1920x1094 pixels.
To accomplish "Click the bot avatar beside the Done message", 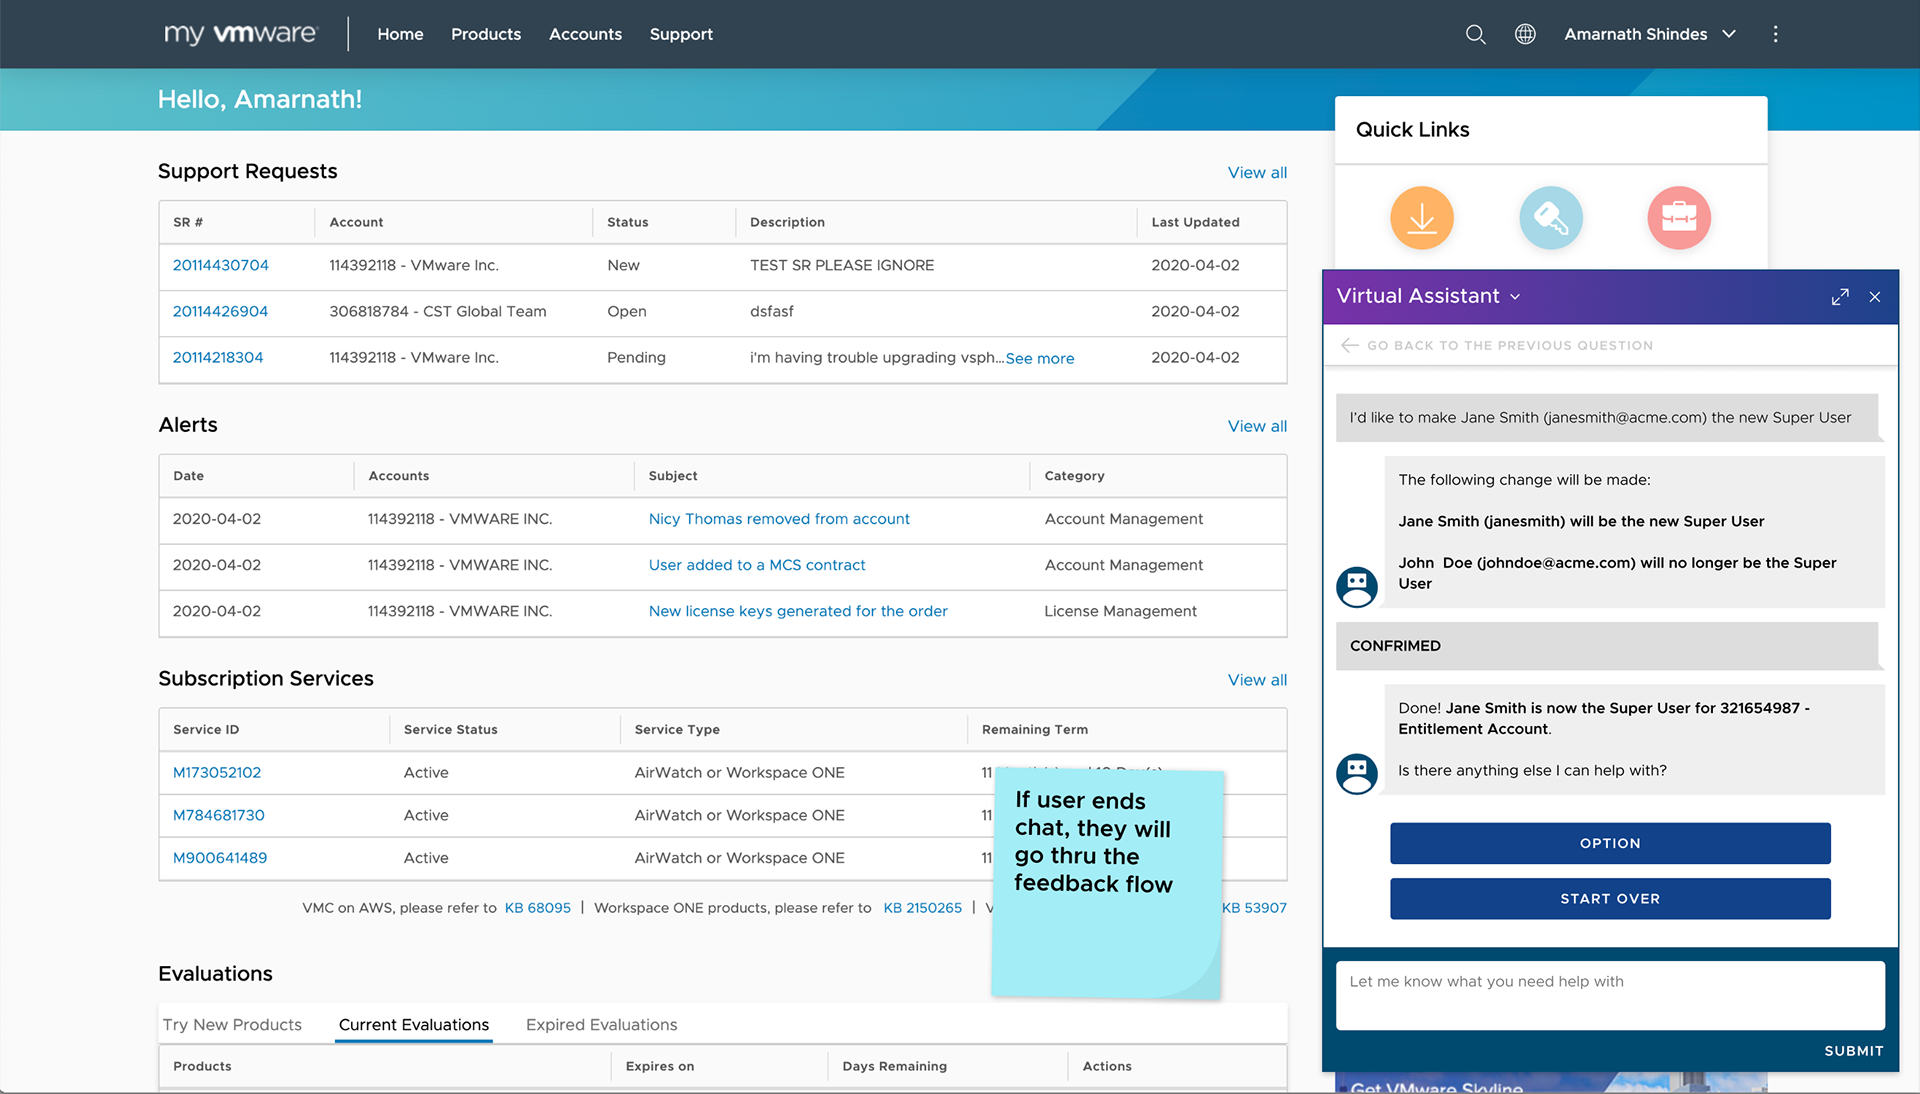I will (x=1356, y=774).
